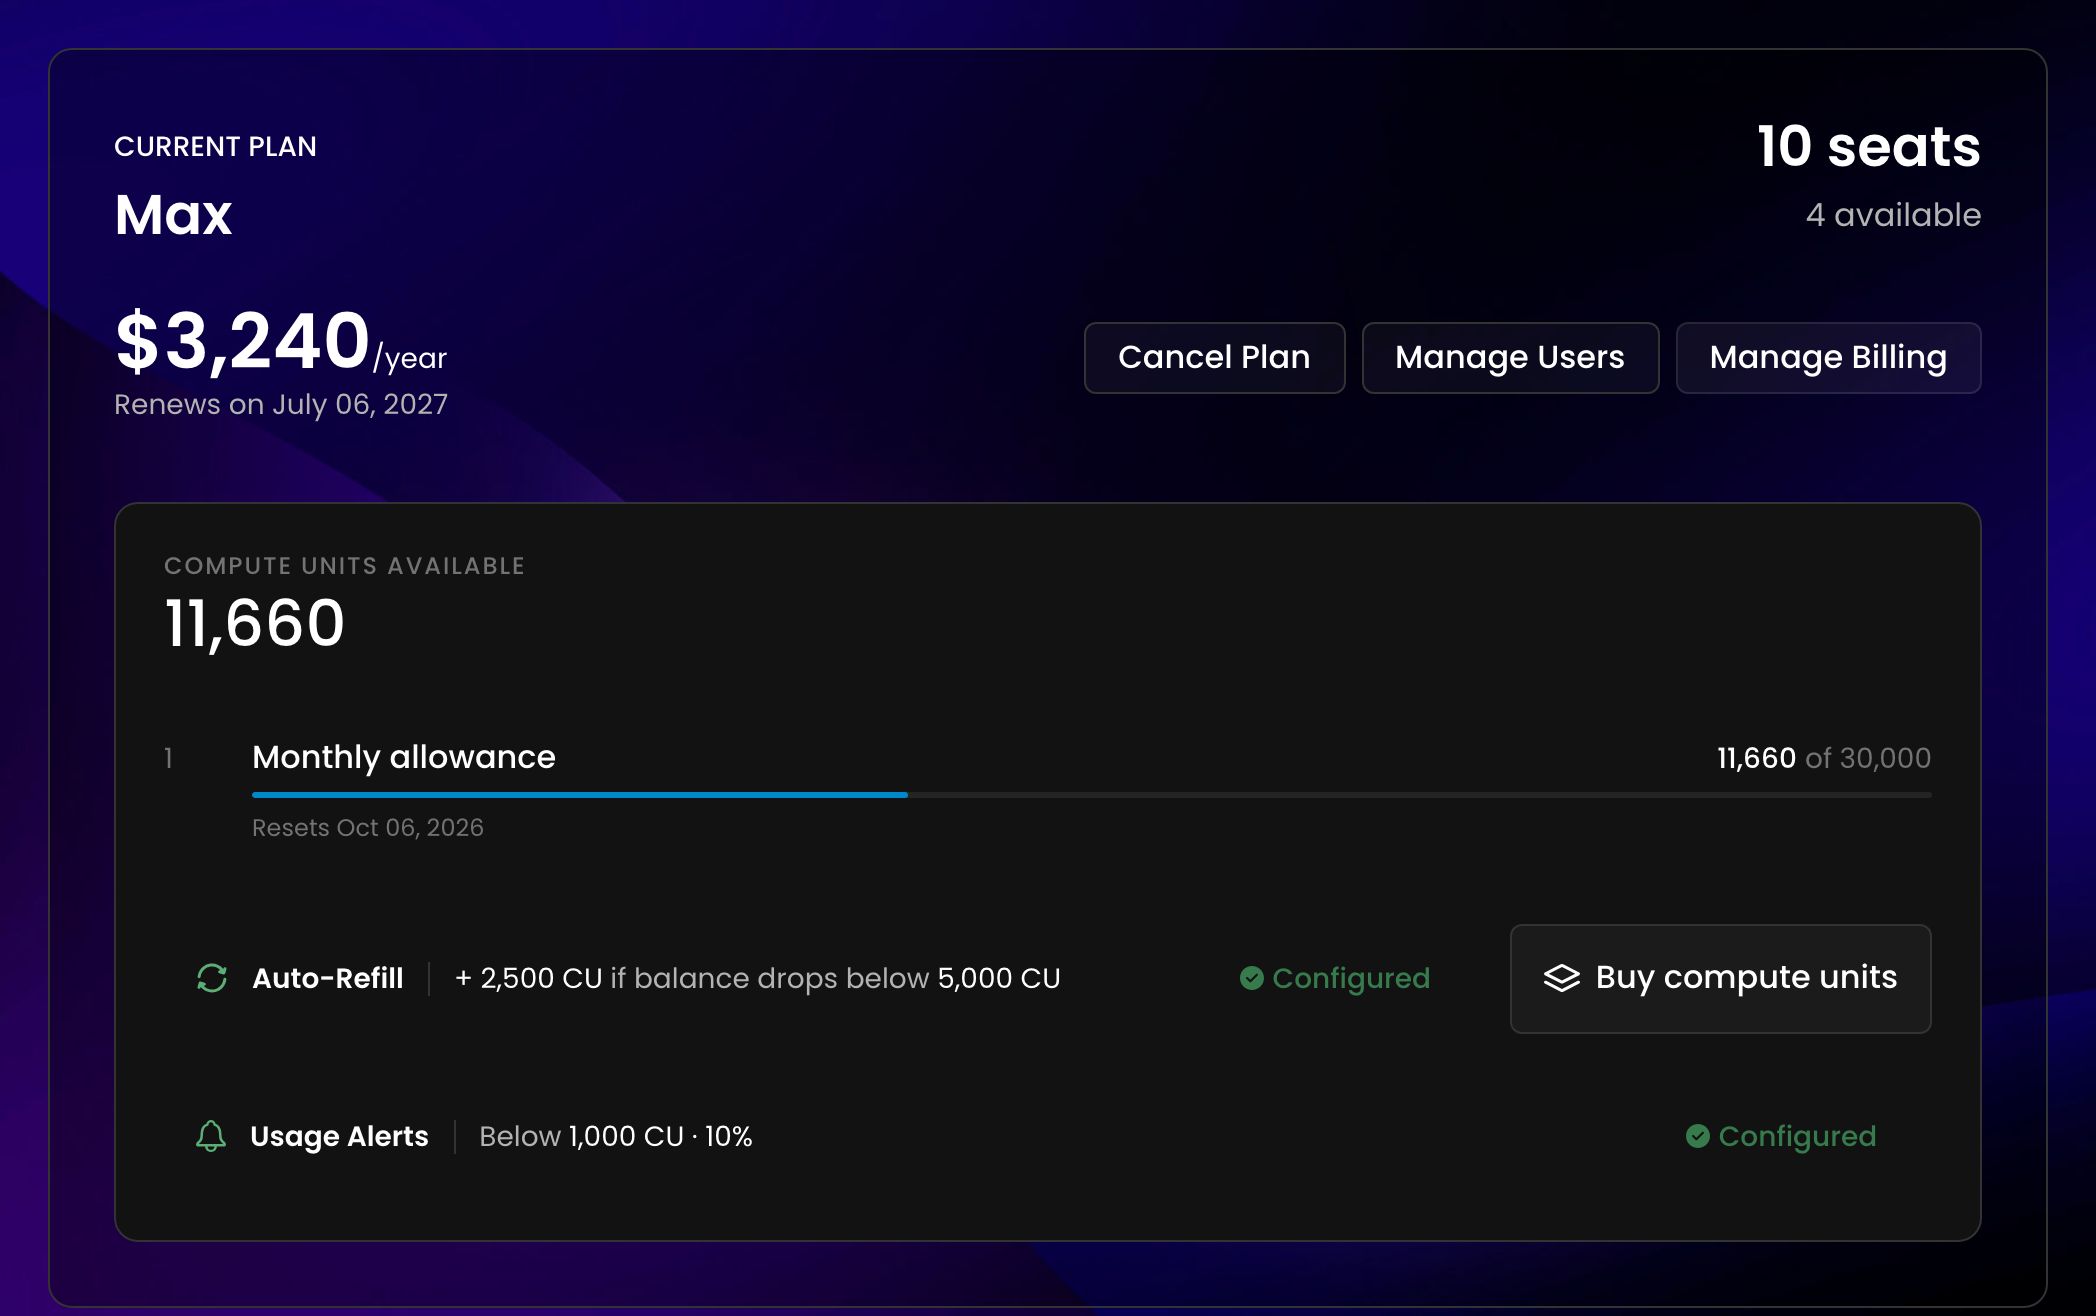
Task: Click the Max plan name
Action: tap(173, 215)
